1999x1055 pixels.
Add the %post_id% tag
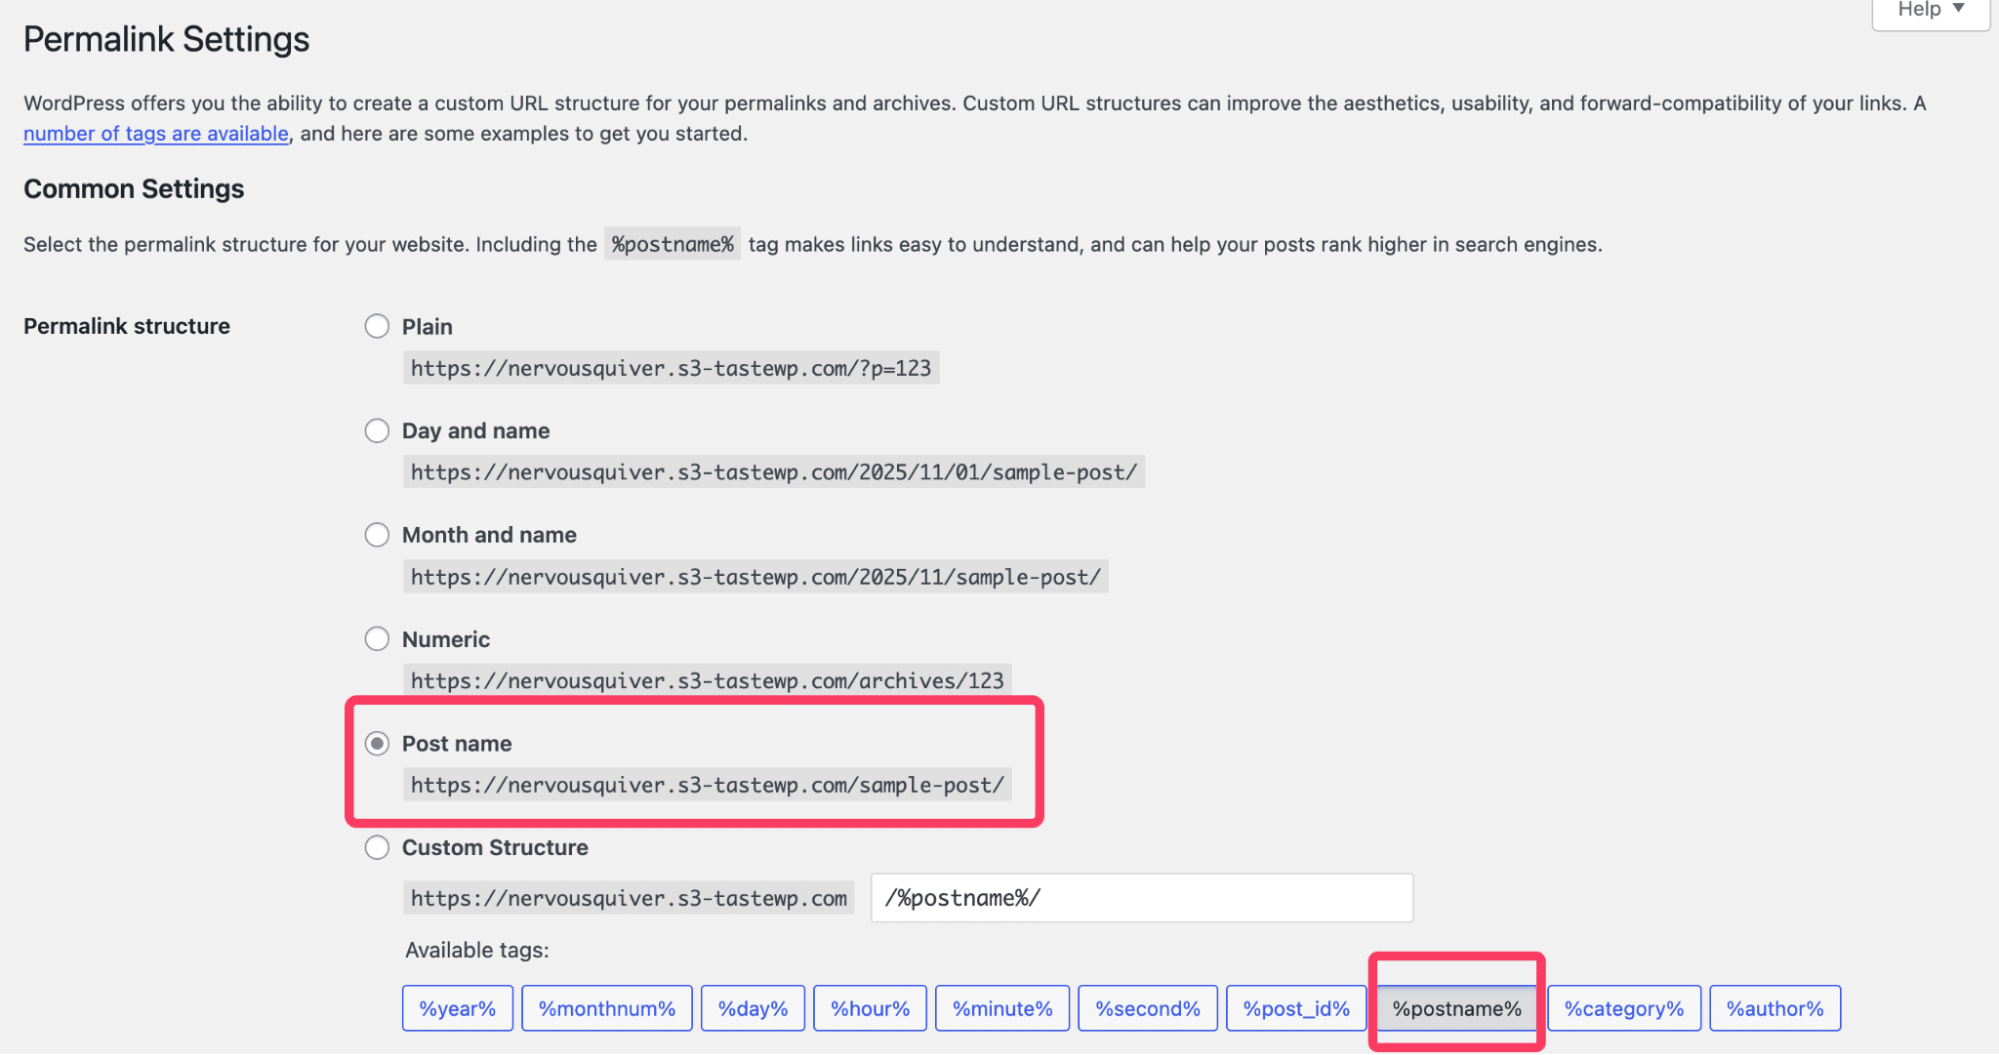(1296, 1008)
